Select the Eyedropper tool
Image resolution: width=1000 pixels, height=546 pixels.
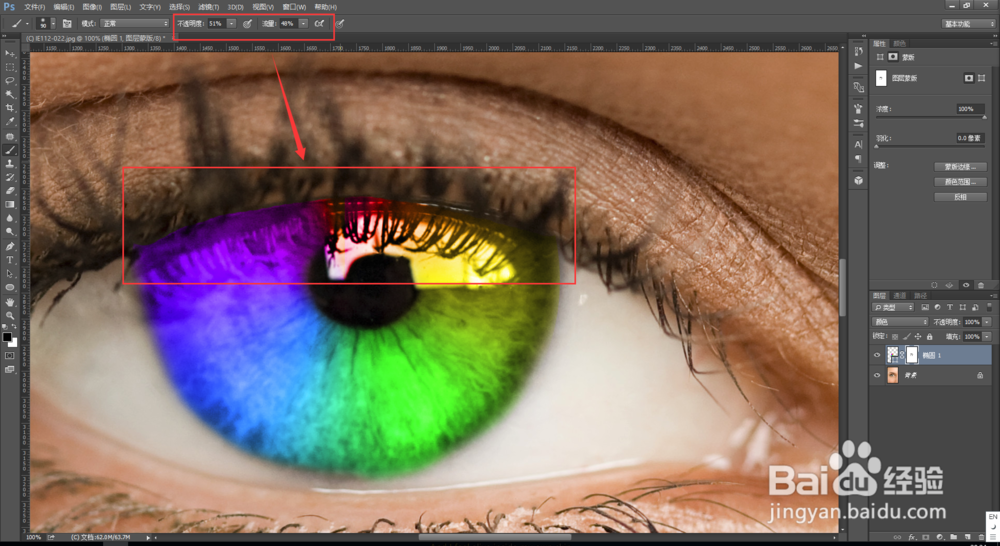[x=10, y=122]
